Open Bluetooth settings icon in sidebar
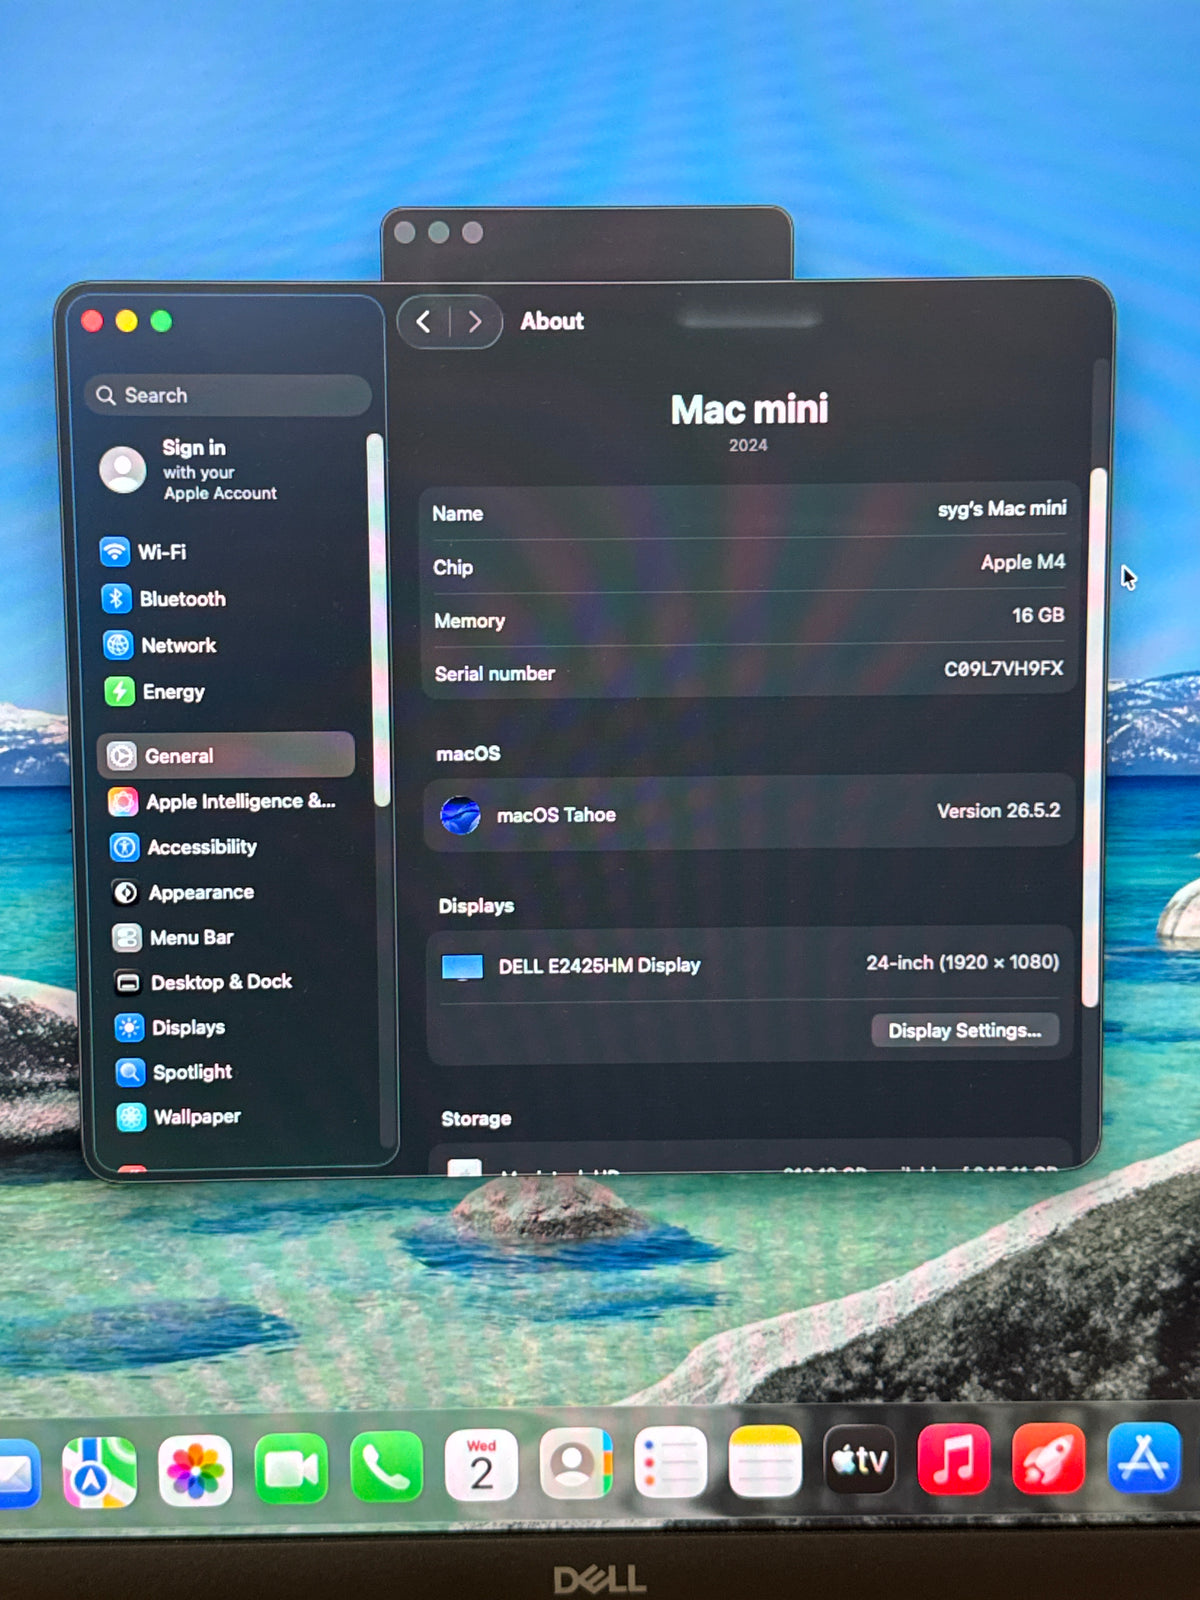1200x1600 pixels. click(116, 598)
